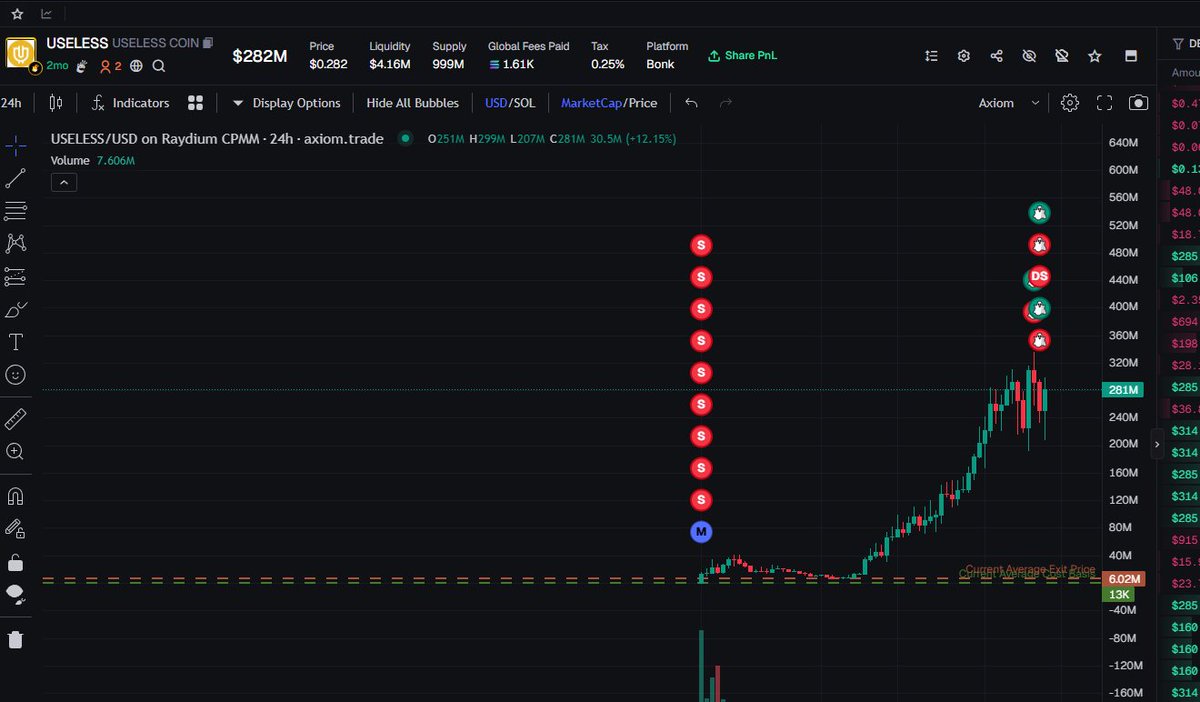Toggle the crossed-out chef hat icon
Viewport: 1200px width, 702px height.
click(x=1062, y=56)
